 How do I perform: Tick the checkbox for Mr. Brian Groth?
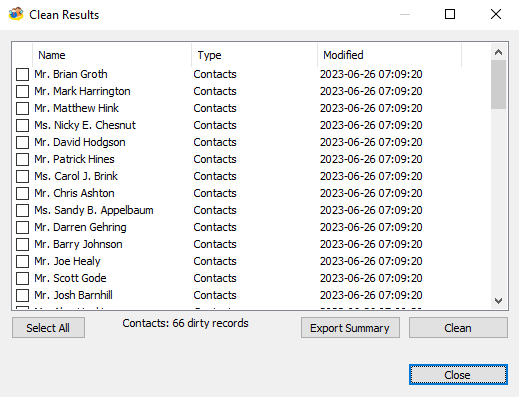(x=22, y=74)
